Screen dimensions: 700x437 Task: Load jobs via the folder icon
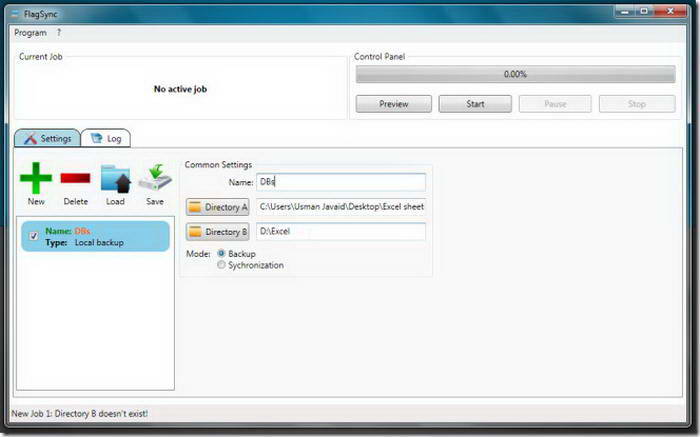(x=115, y=179)
